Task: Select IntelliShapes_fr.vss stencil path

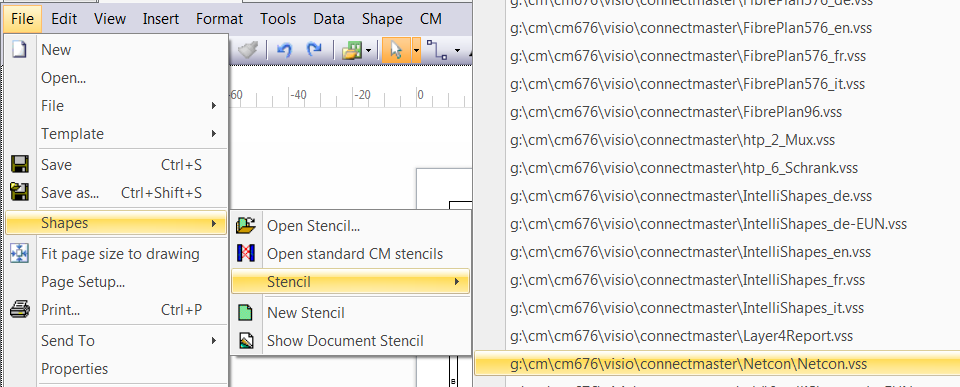Action: 688,280
